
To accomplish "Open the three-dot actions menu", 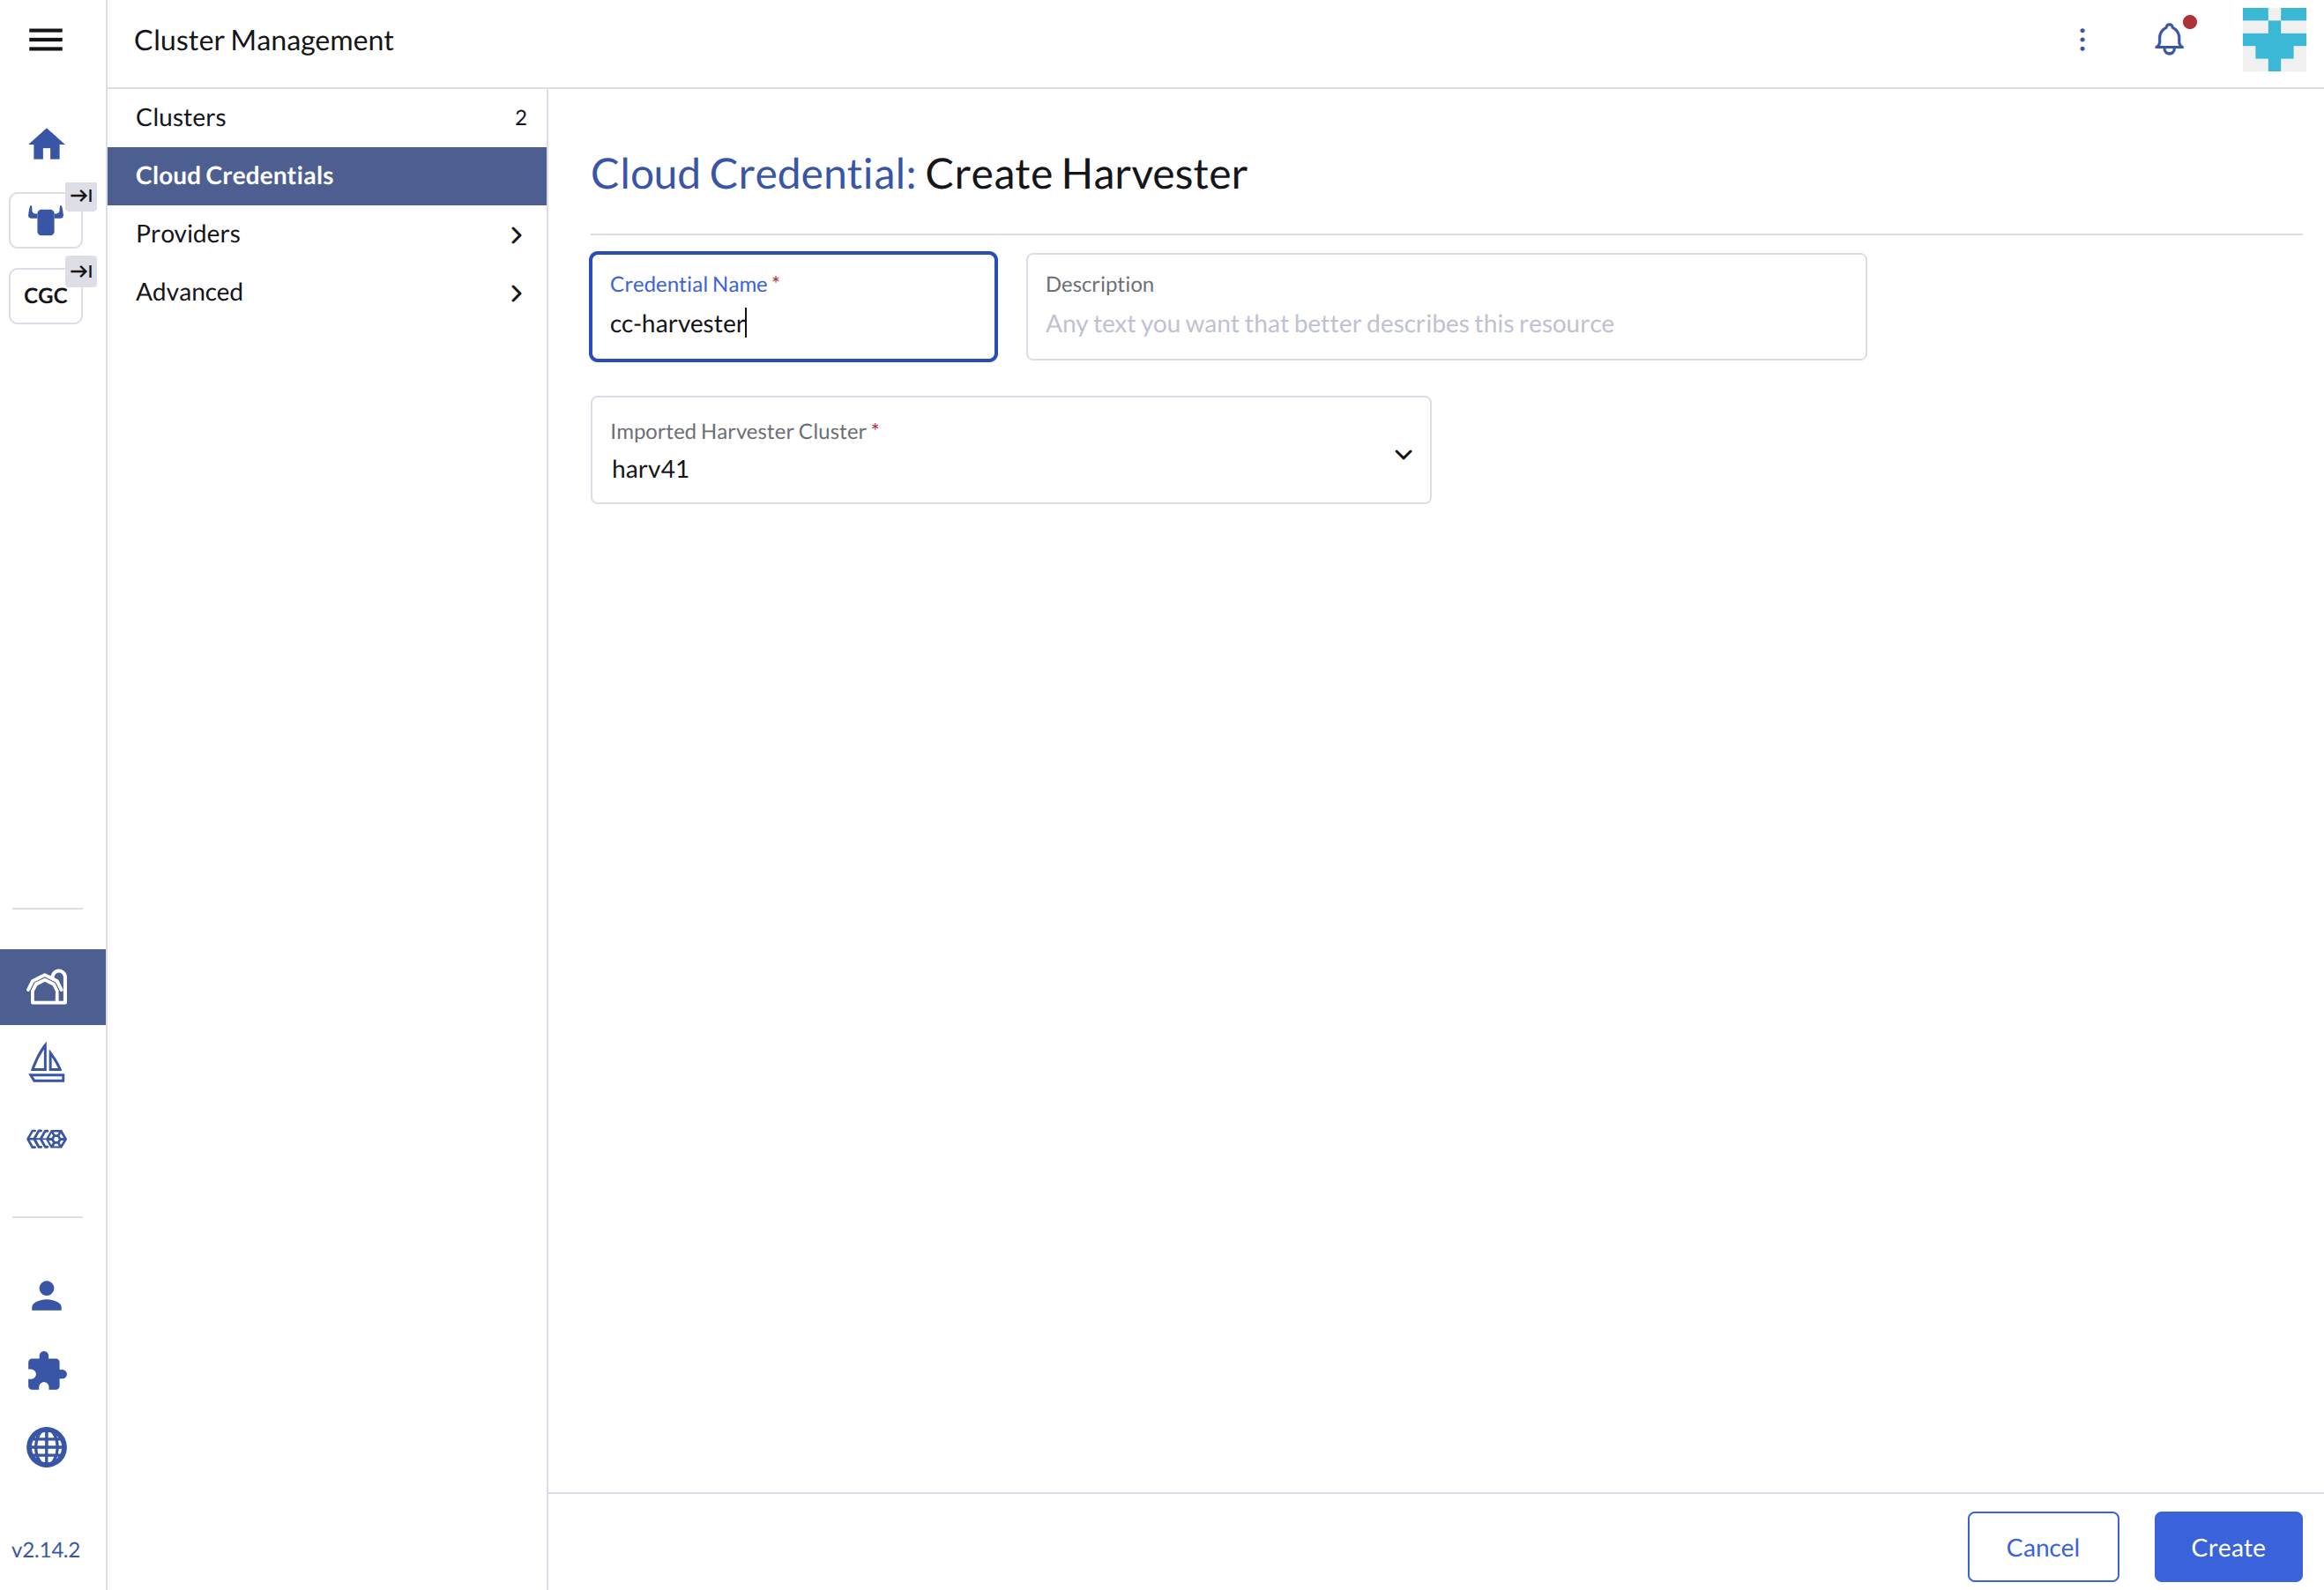I will tap(2082, 40).
